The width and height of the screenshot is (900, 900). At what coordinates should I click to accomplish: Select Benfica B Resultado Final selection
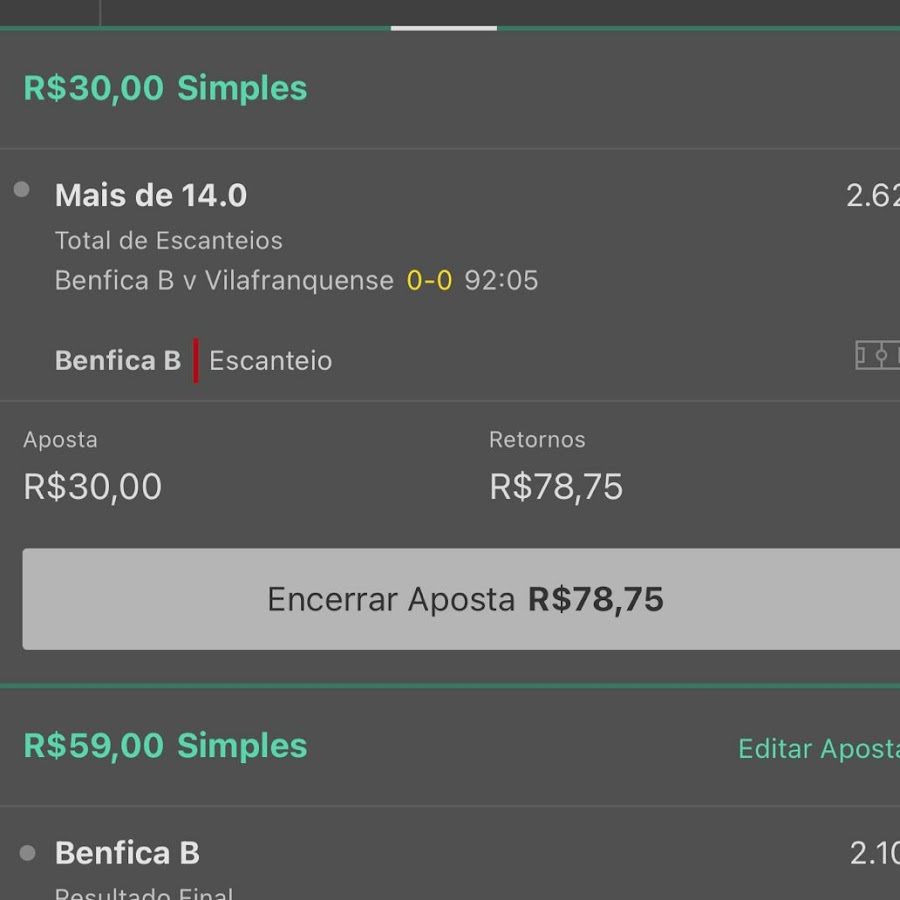pyautogui.click(x=127, y=853)
